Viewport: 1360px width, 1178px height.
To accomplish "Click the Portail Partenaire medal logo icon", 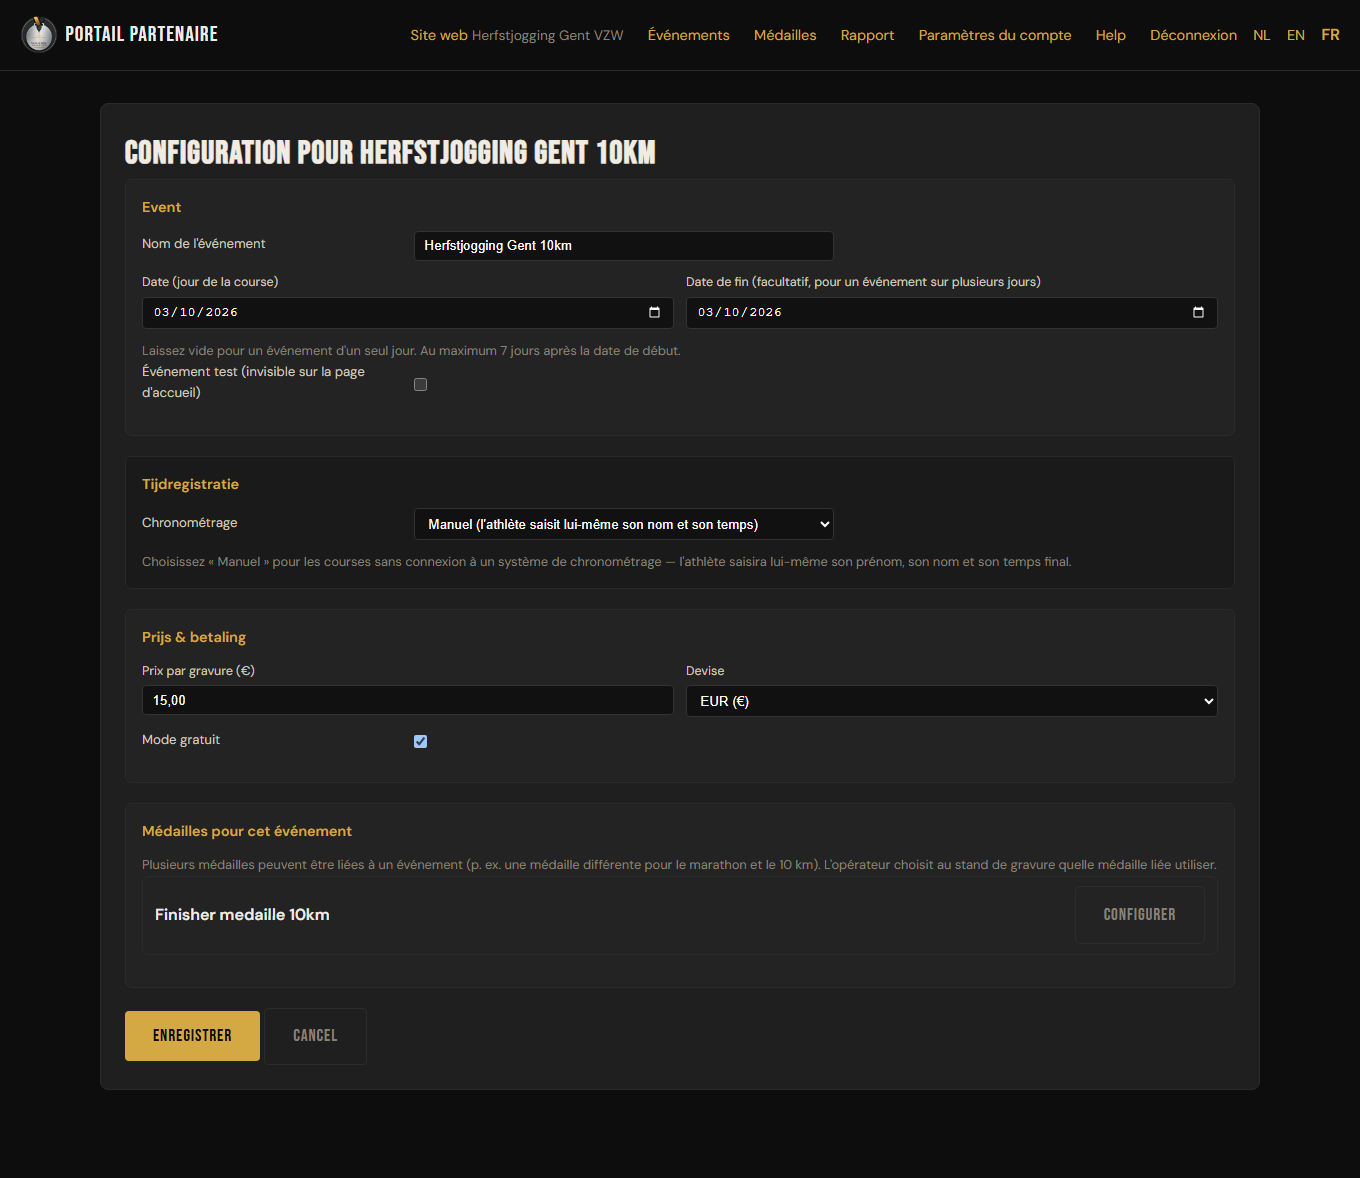I will pyautogui.click(x=39, y=35).
